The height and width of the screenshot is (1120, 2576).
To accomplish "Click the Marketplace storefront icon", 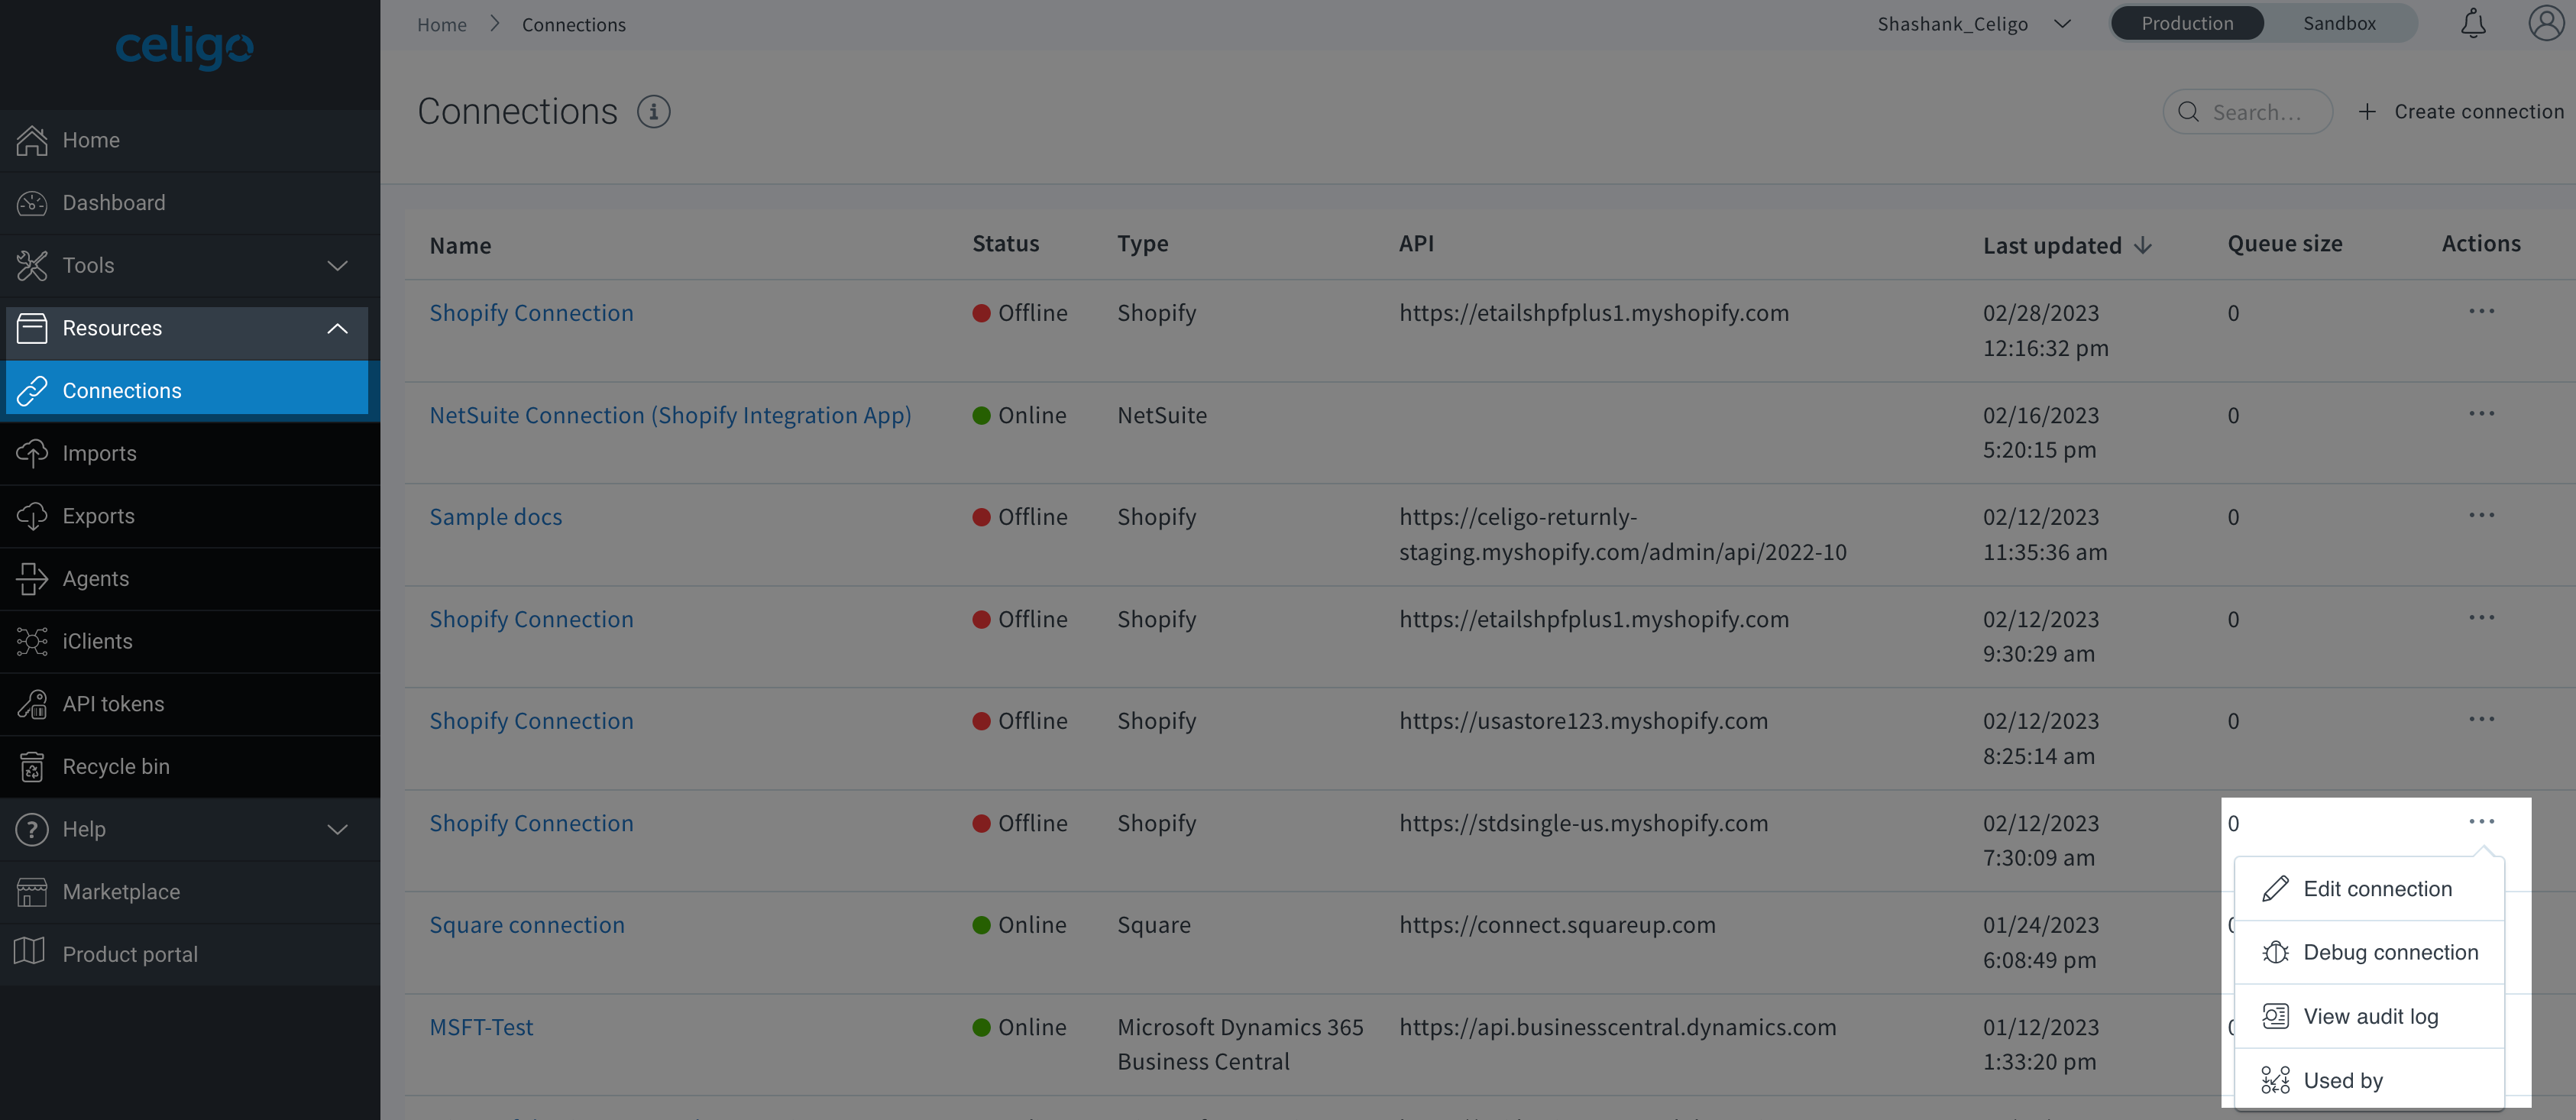I will click(32, 892).
